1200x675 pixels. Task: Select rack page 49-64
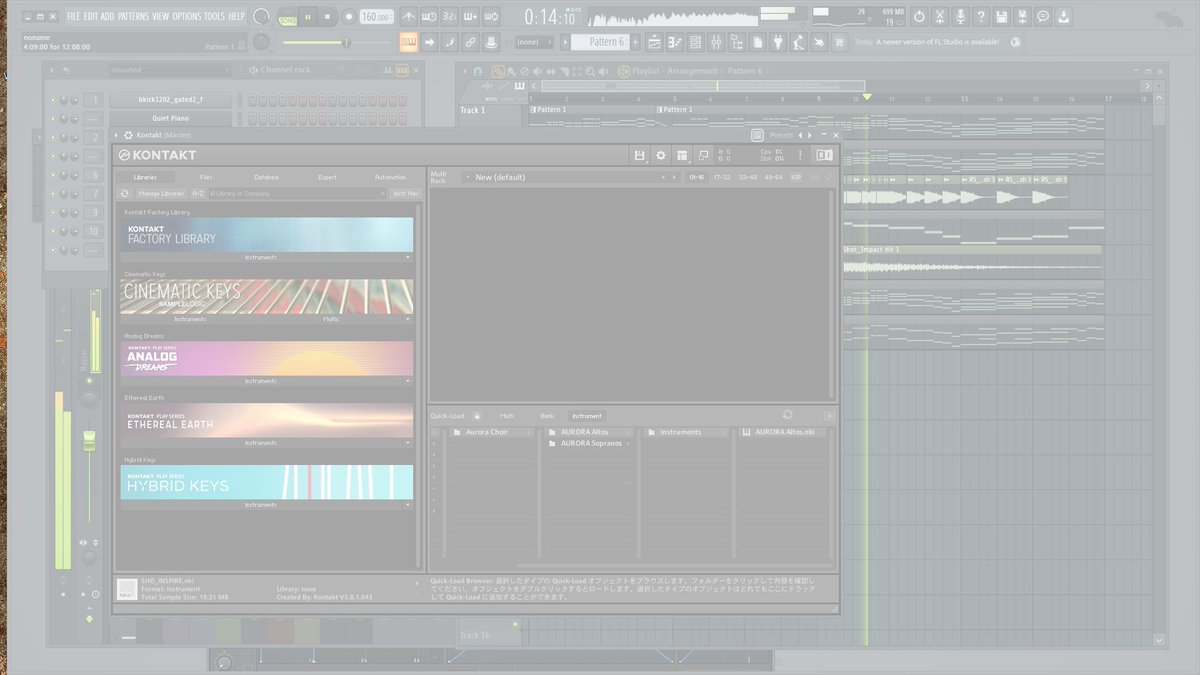(x=773, y=177)
